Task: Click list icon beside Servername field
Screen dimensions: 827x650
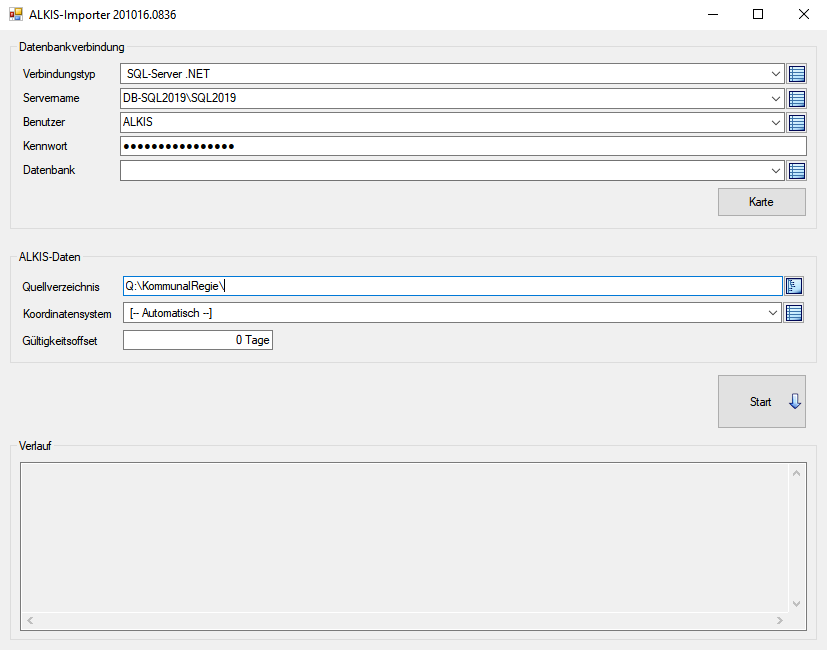Action: pos(796,98)
